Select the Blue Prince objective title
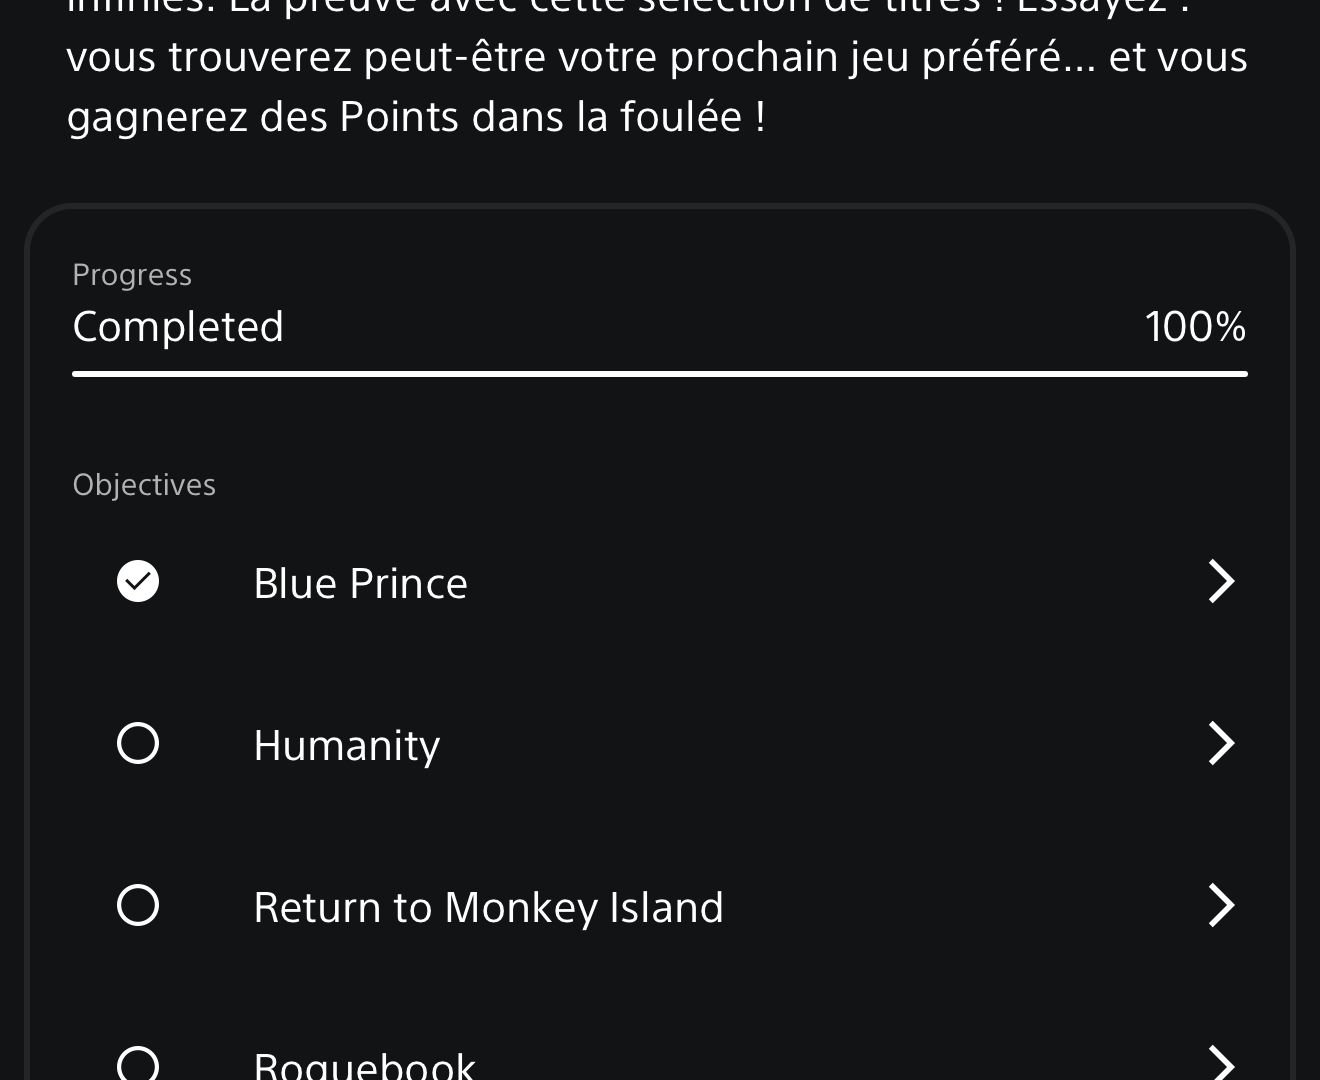This screenshot has width=1320, height=1080. [360, 584]
